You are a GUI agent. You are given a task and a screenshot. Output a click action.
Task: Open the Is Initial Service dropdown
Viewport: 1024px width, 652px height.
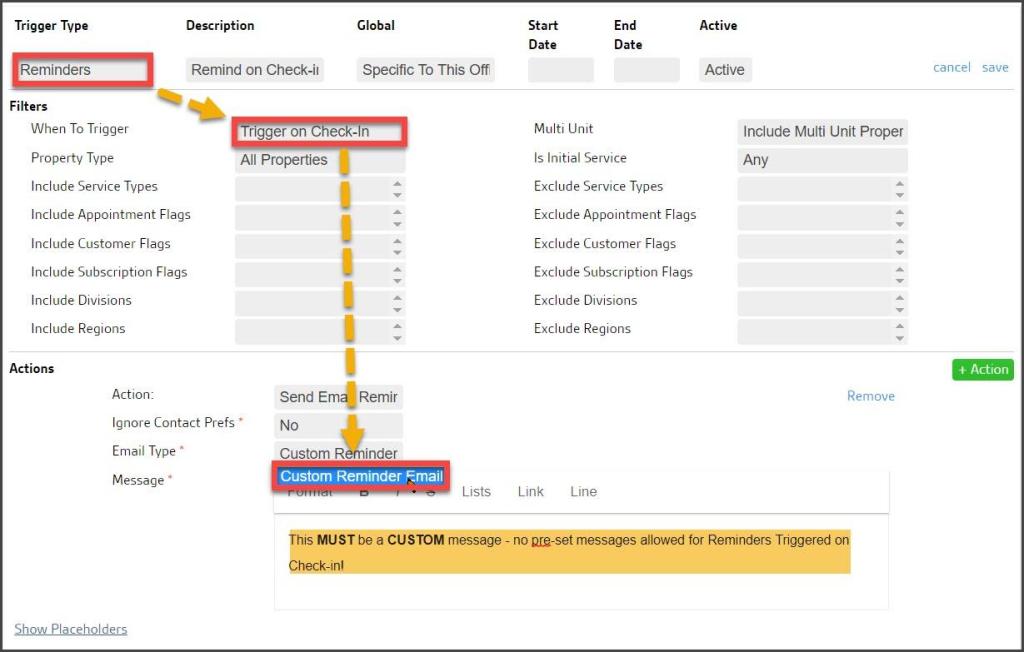point(822,160)
